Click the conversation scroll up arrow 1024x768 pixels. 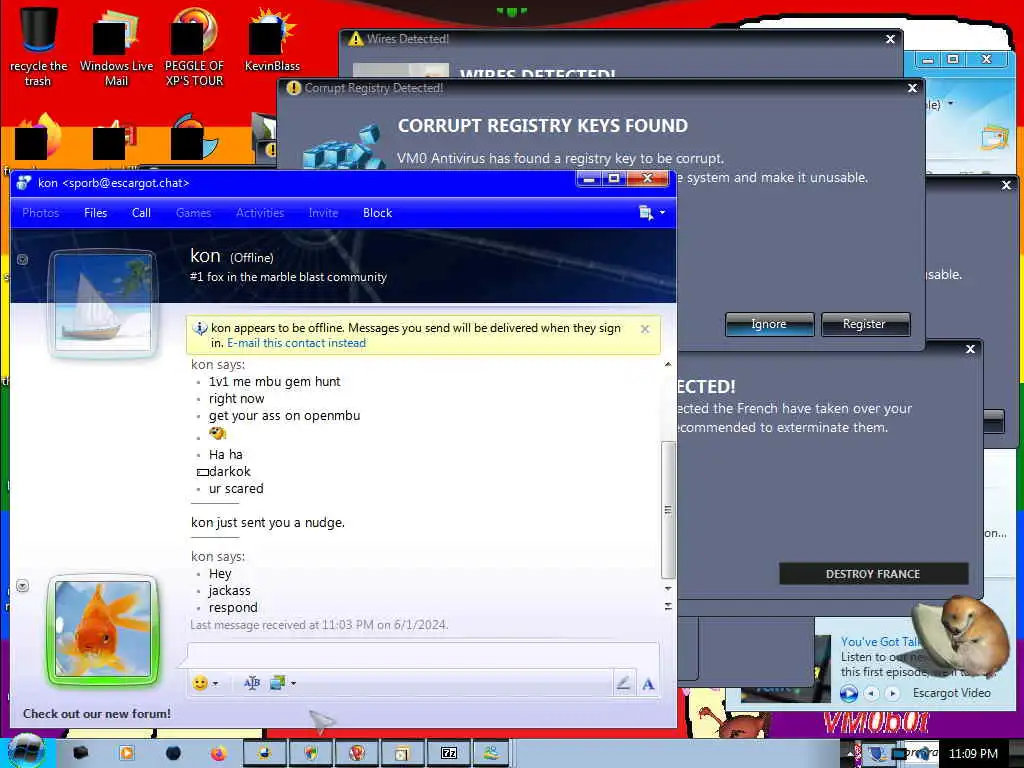[x=667, y=364]
